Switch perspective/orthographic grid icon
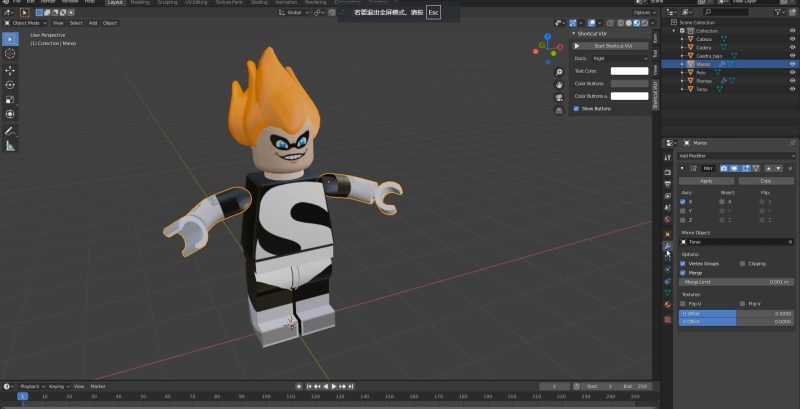 point(559,110)
